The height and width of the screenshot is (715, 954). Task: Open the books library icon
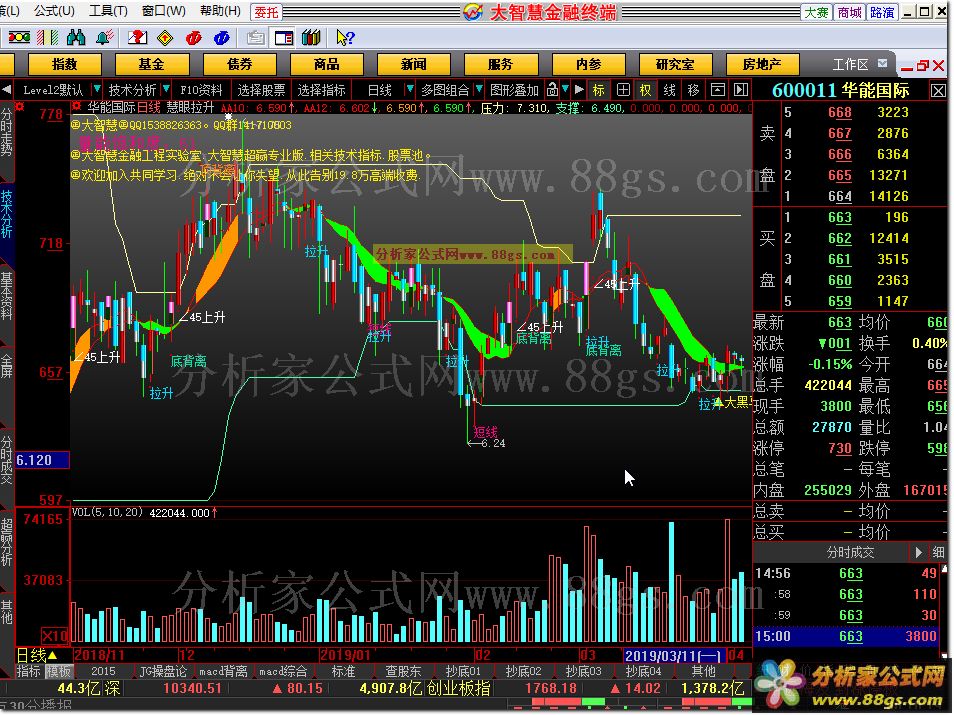point(311,38)
